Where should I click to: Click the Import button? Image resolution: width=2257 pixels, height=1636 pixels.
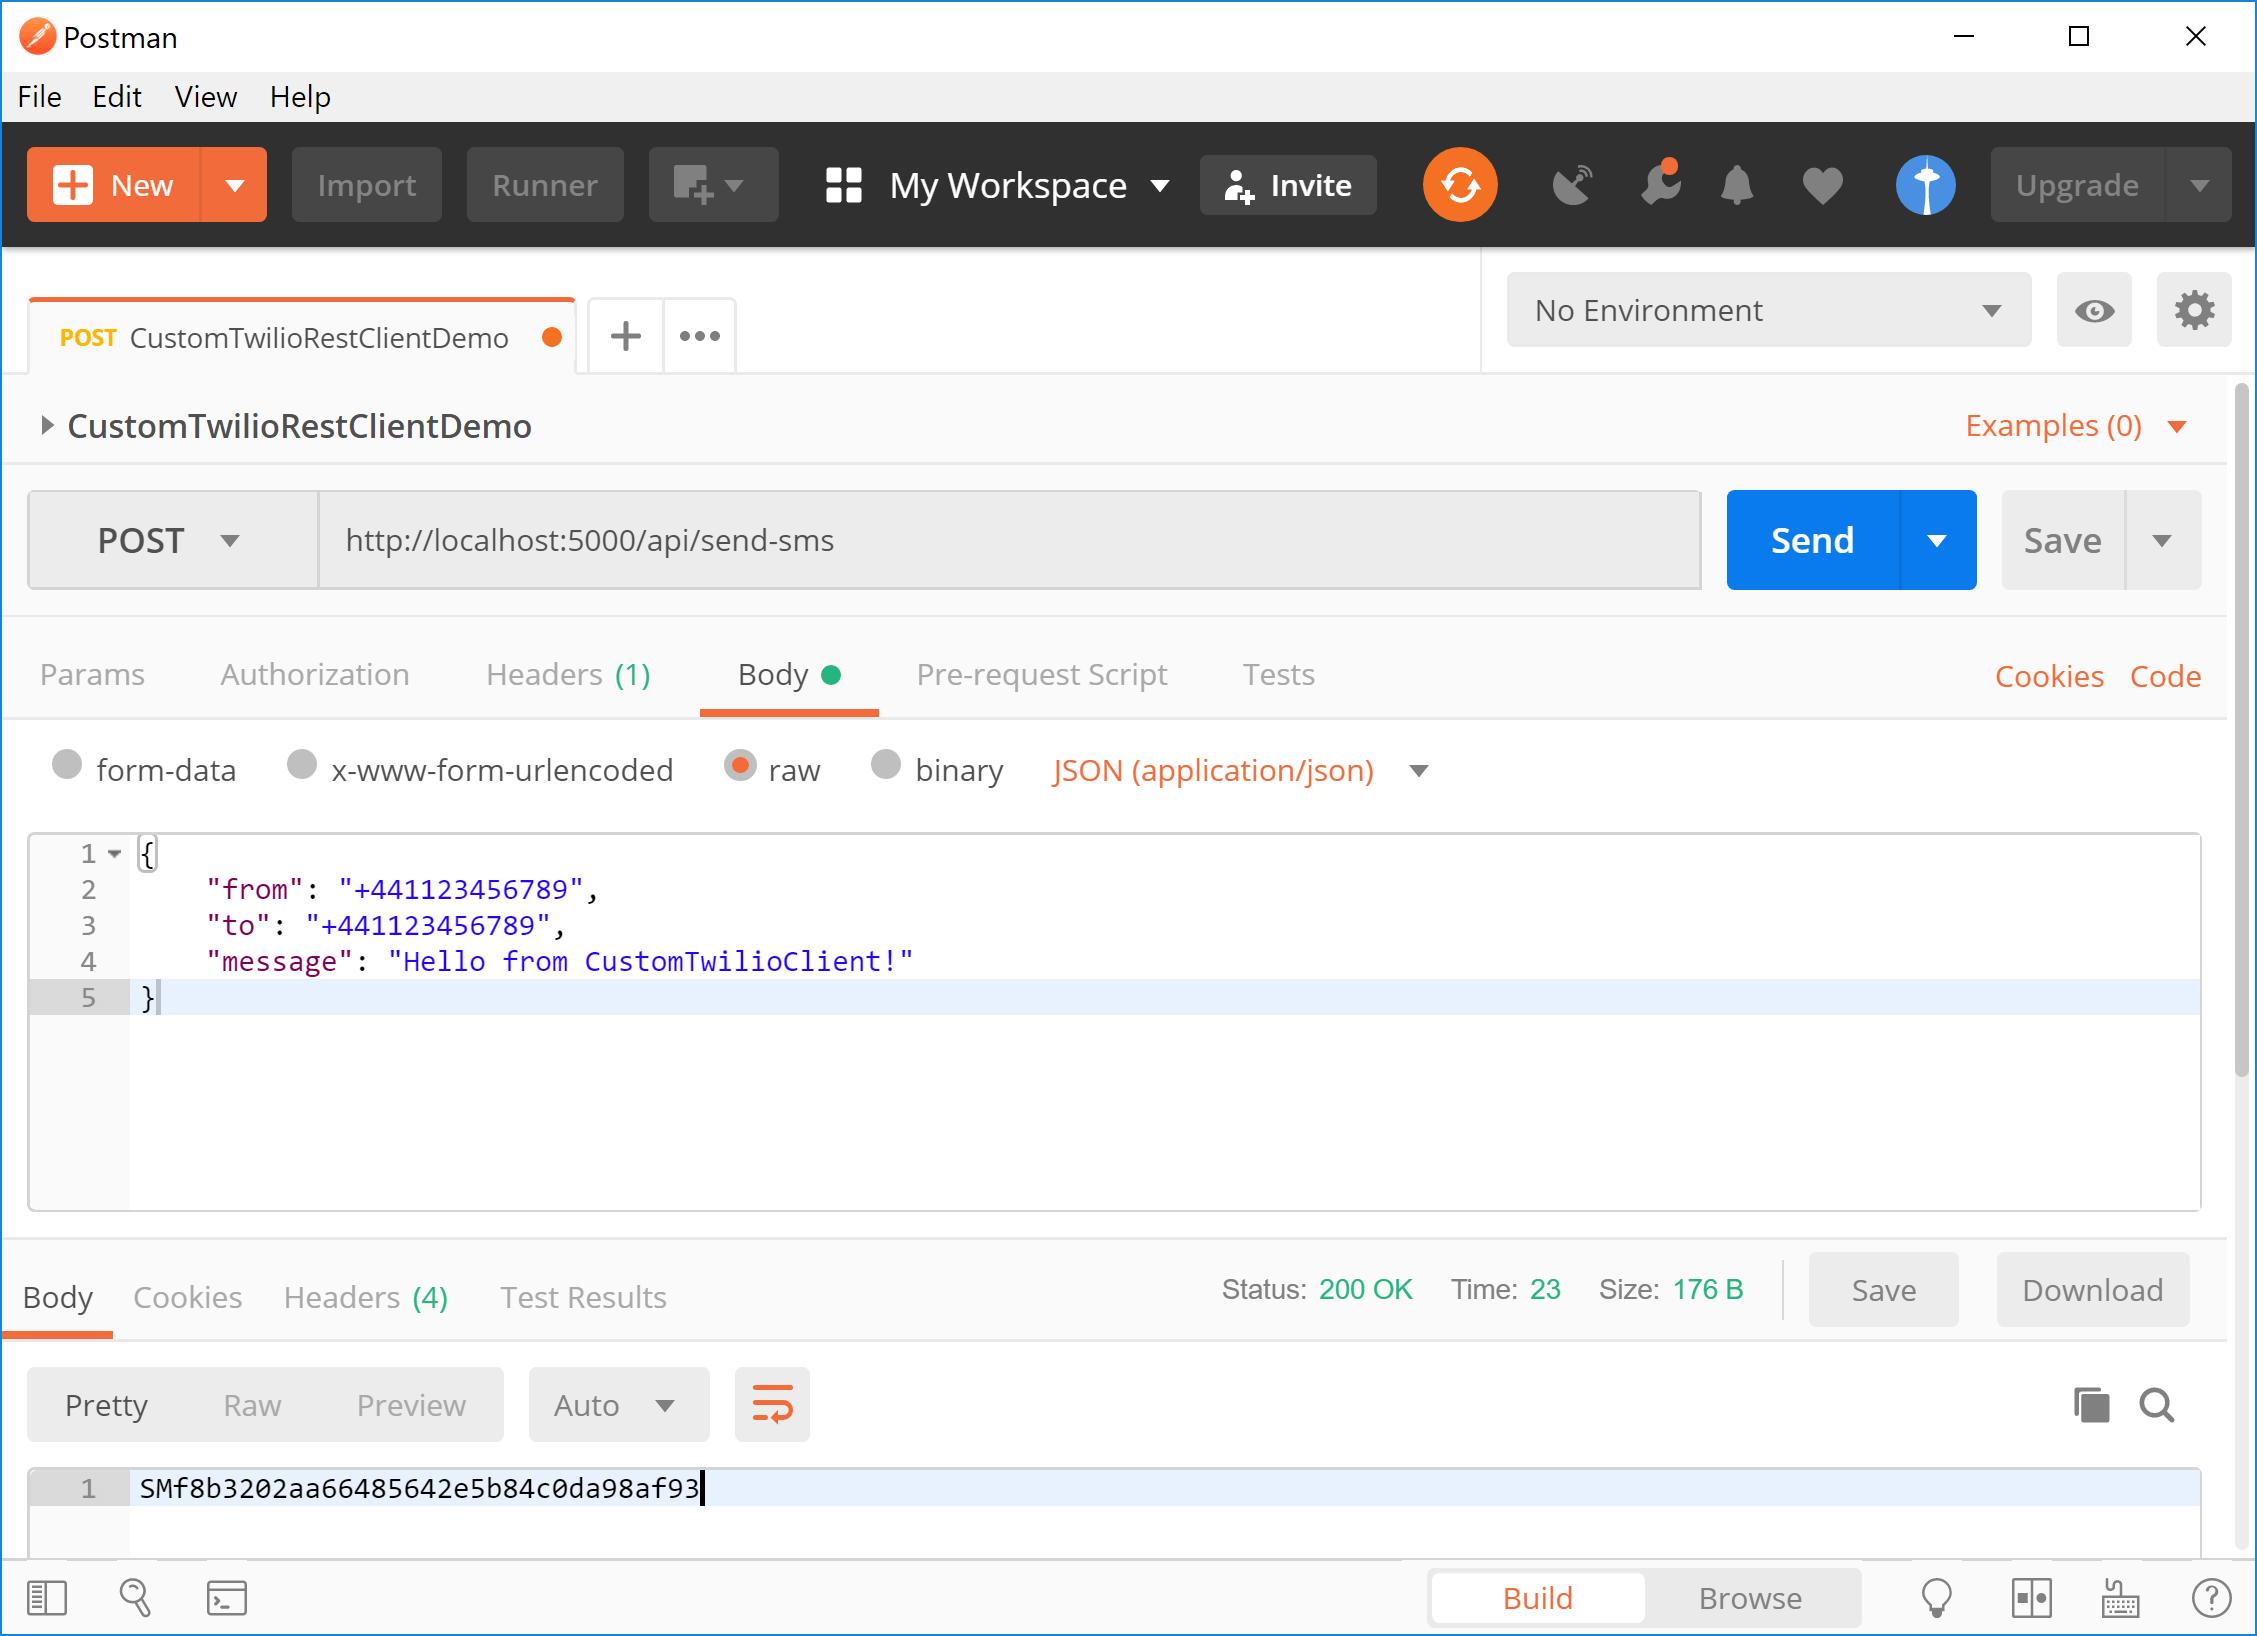coord(366,185)
